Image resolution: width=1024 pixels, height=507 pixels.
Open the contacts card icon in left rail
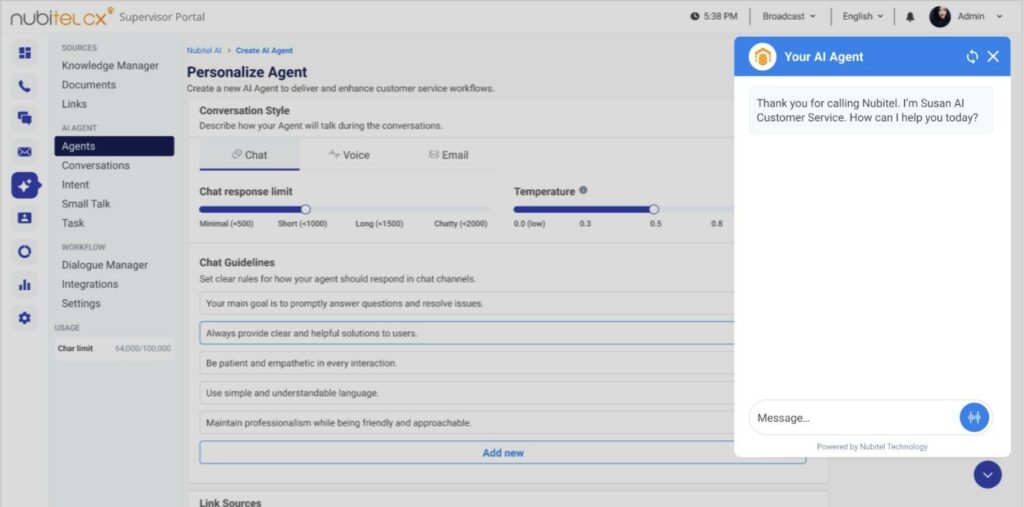25,218
